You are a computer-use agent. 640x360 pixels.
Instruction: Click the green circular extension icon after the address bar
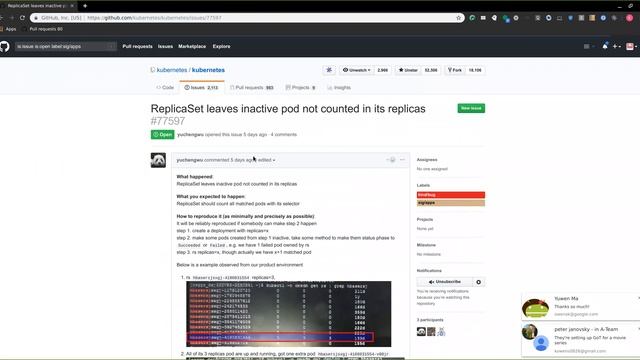coord(472,18)
